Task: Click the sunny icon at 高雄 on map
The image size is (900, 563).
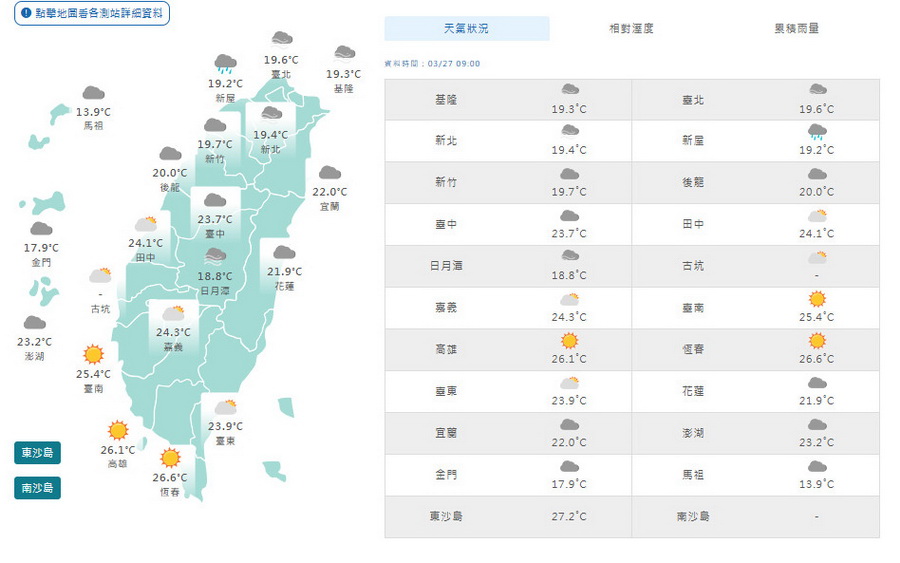Action: pos(118,430)
